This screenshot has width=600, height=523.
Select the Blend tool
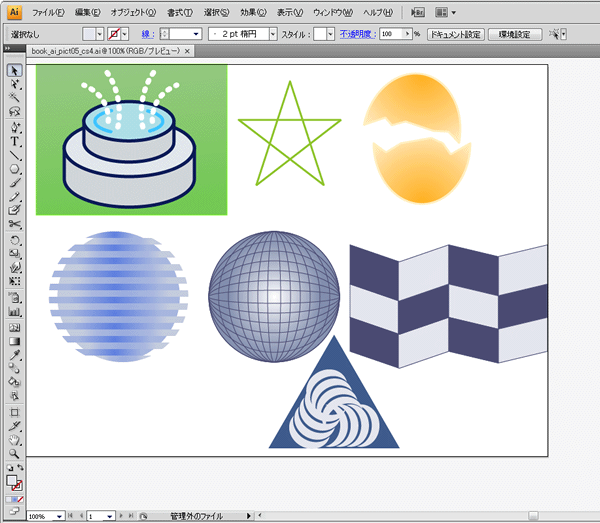pyautogui.click(x=15, y=368)
